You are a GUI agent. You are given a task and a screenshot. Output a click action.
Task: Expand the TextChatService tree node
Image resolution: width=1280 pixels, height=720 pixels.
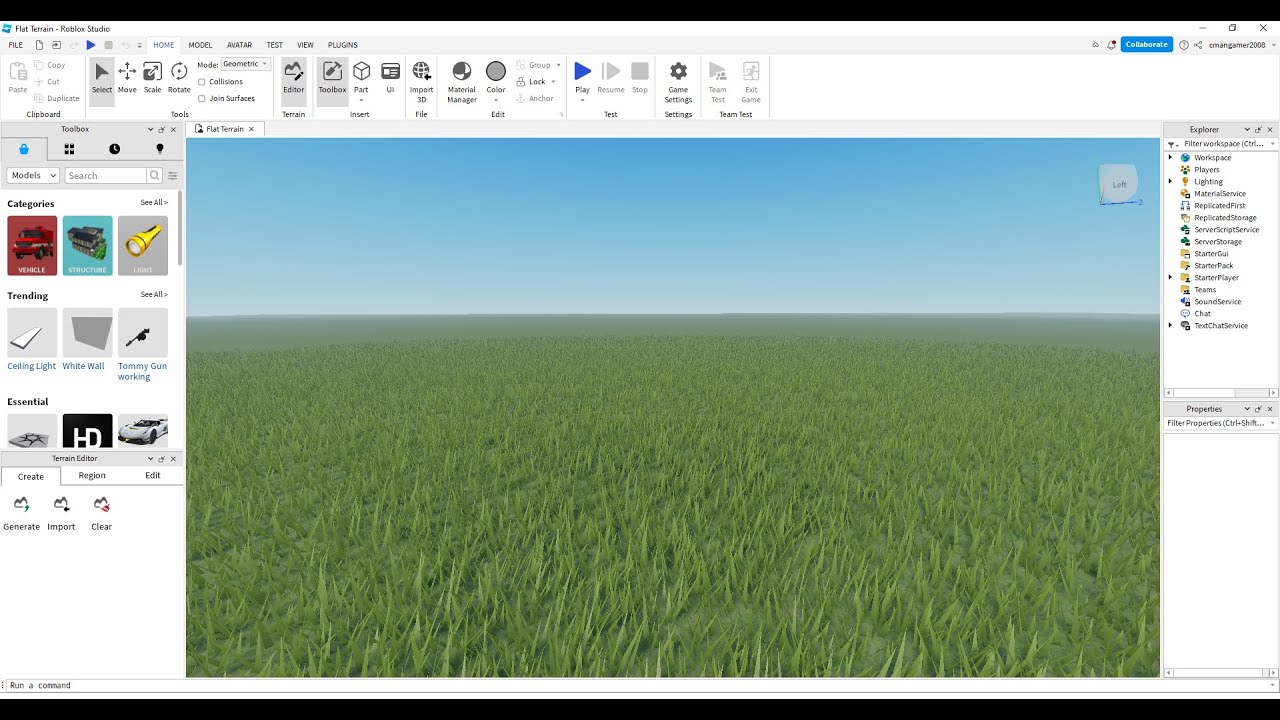pyautogui.click(x=1170, y=326)
